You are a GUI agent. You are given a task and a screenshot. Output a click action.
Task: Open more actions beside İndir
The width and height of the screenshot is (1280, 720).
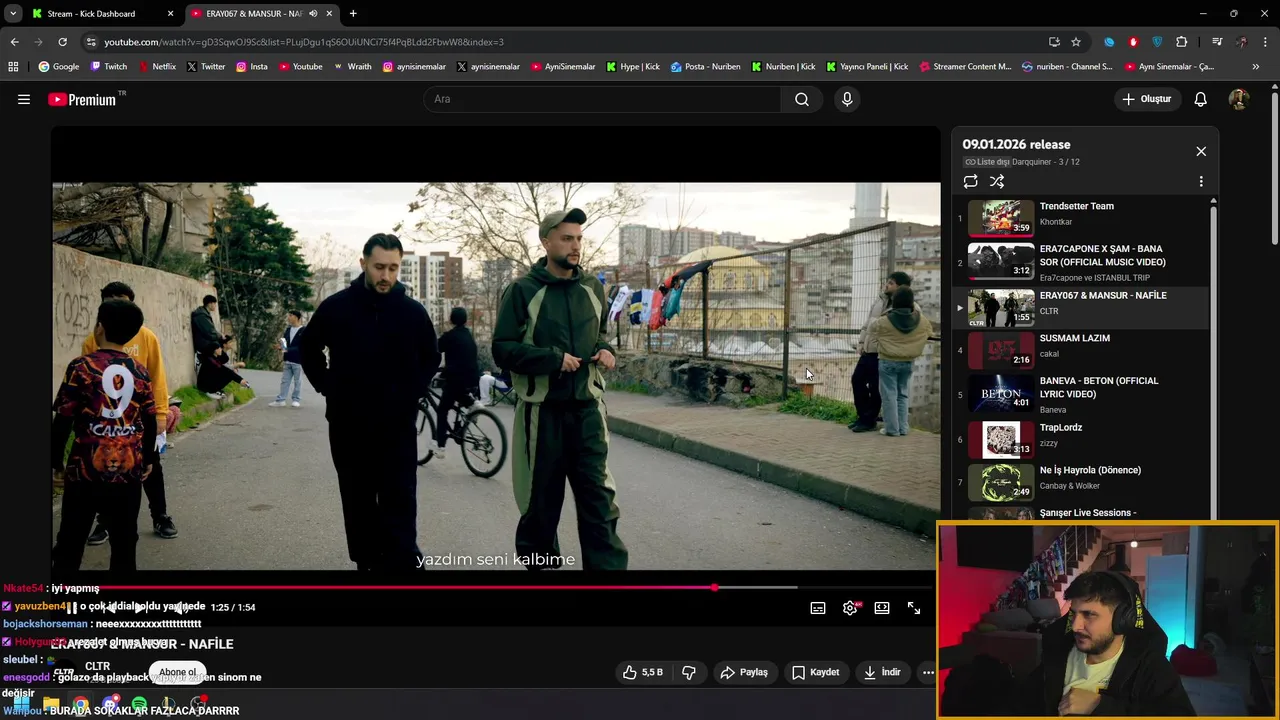pos(928,672)
